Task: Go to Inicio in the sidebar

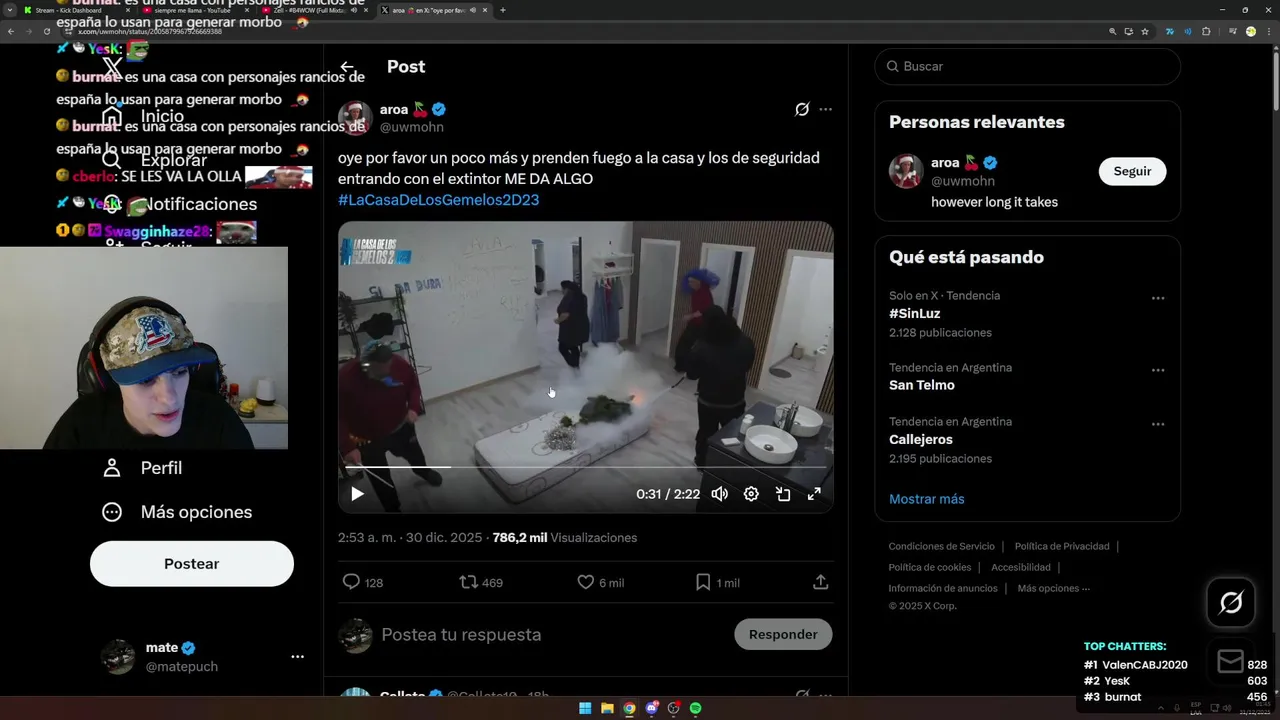Action: click(143, 116)
